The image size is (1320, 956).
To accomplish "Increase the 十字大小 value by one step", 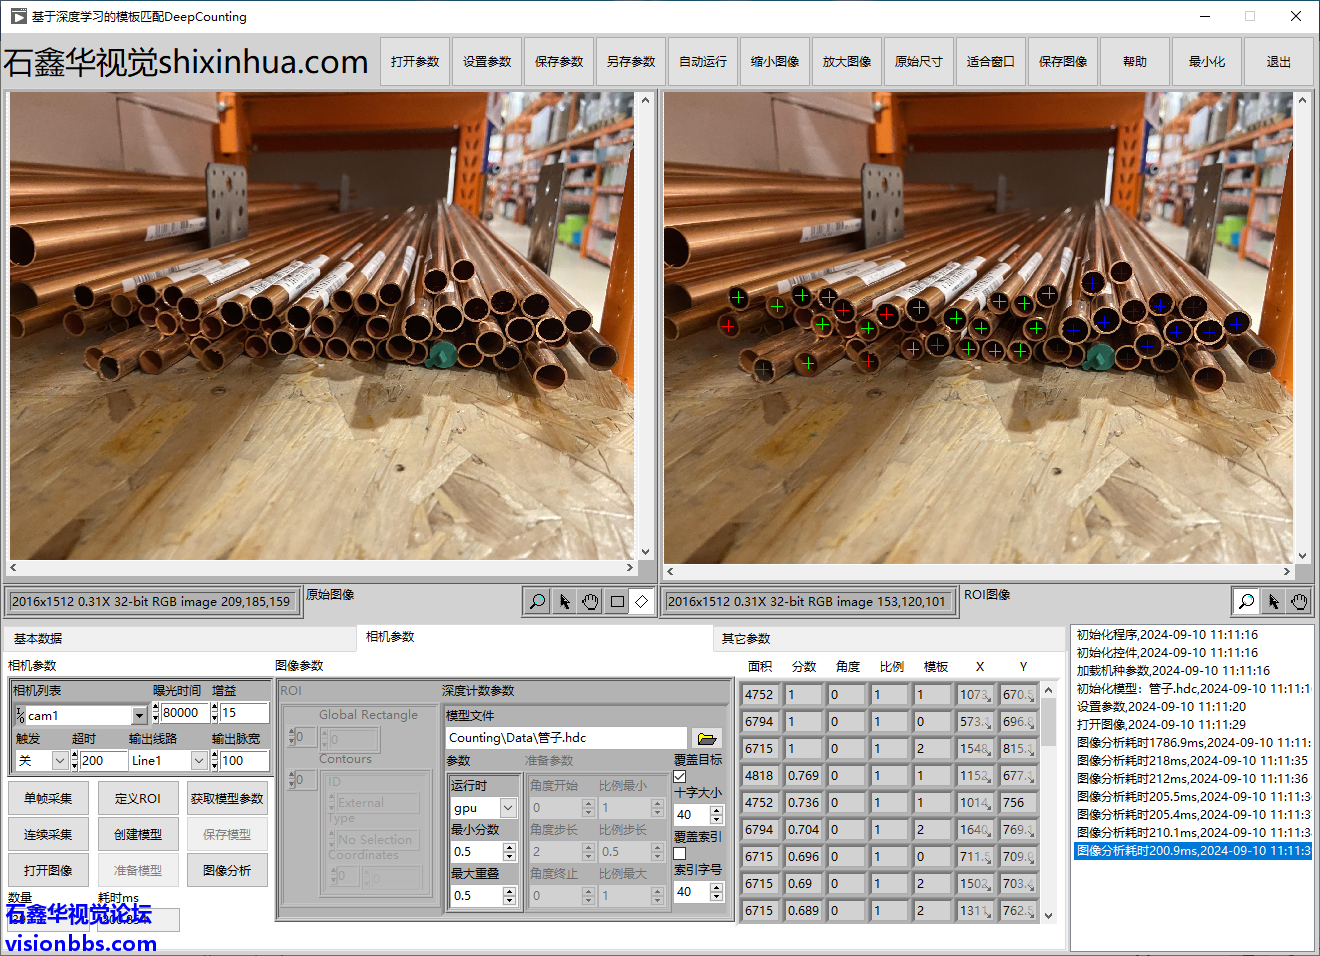I will pos(716,809).
